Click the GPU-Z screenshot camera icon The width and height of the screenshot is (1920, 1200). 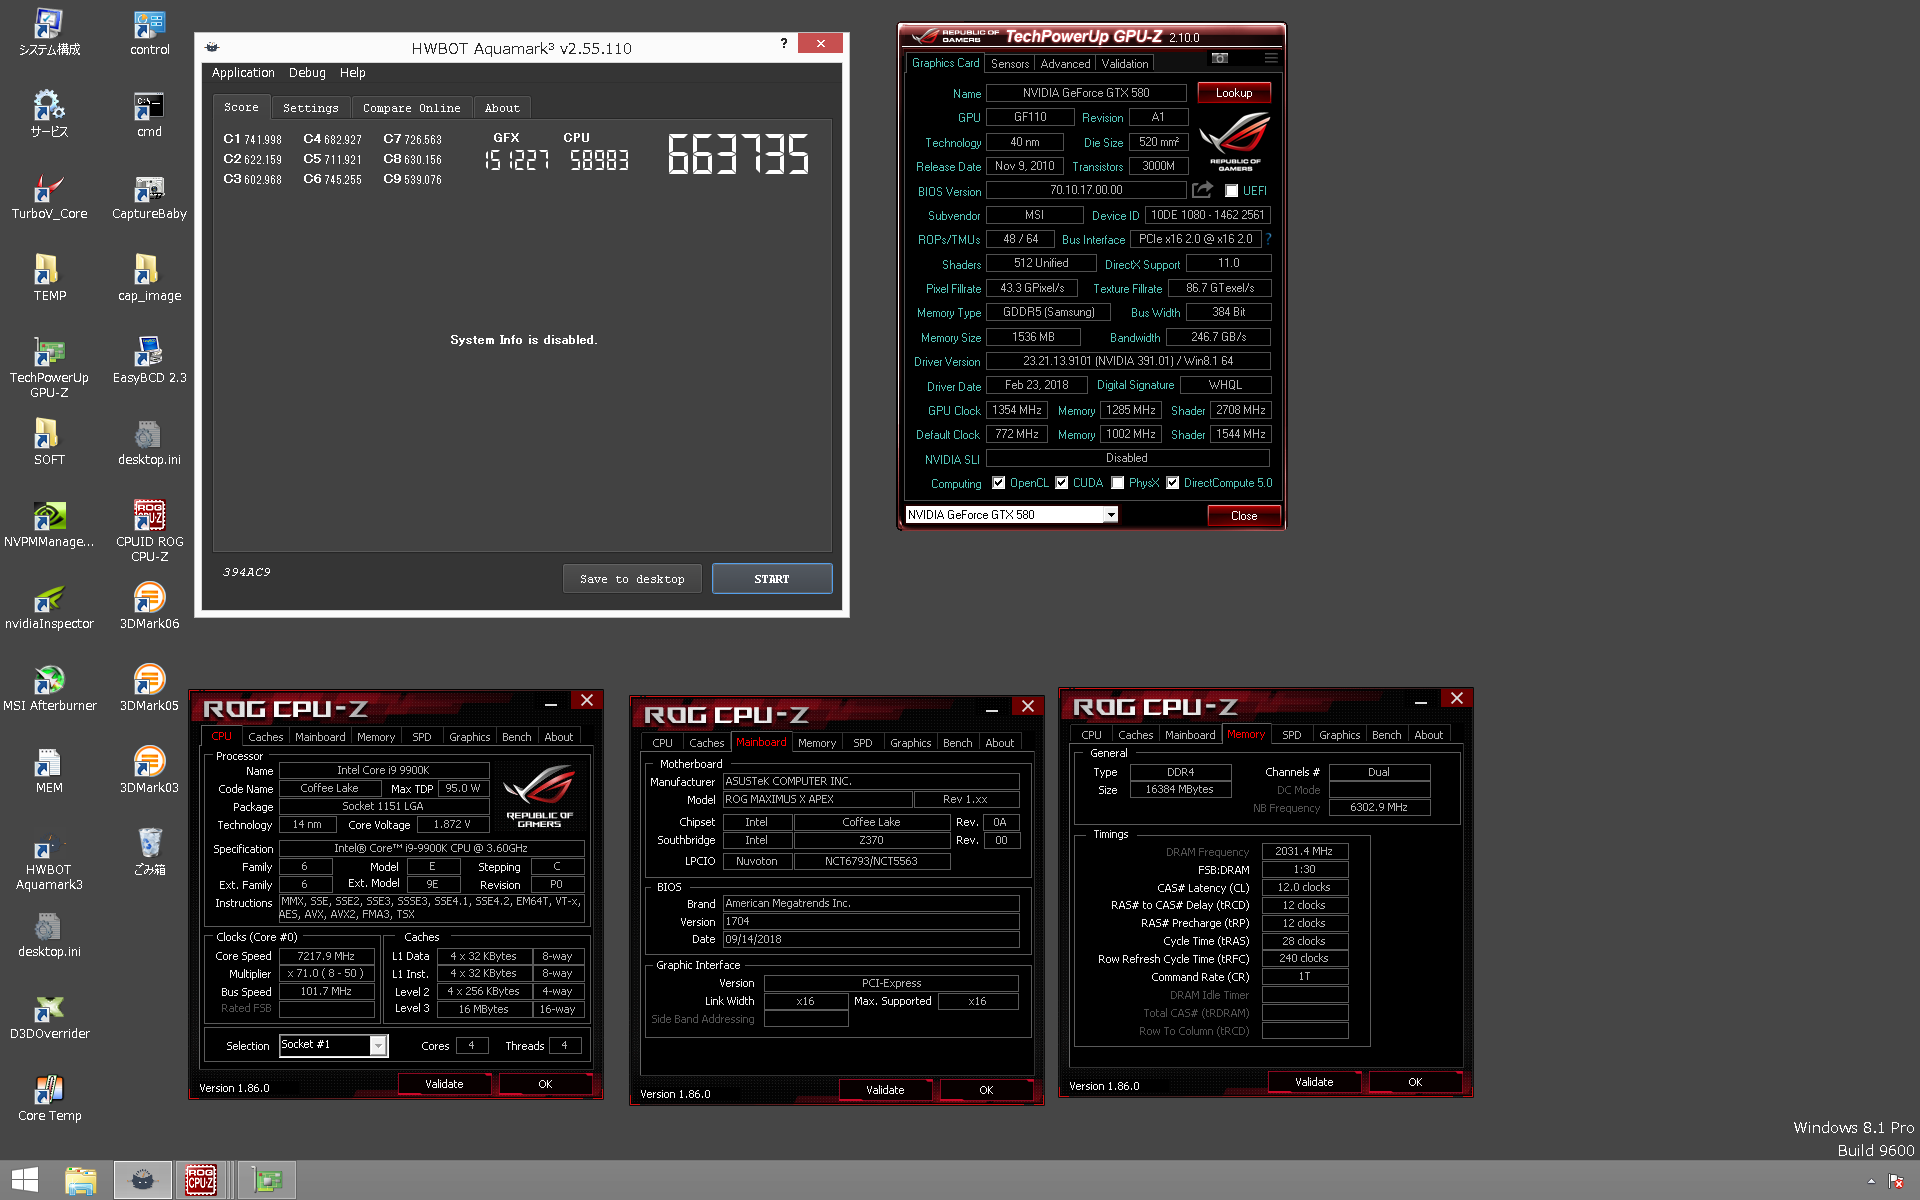coord(1220,58)
